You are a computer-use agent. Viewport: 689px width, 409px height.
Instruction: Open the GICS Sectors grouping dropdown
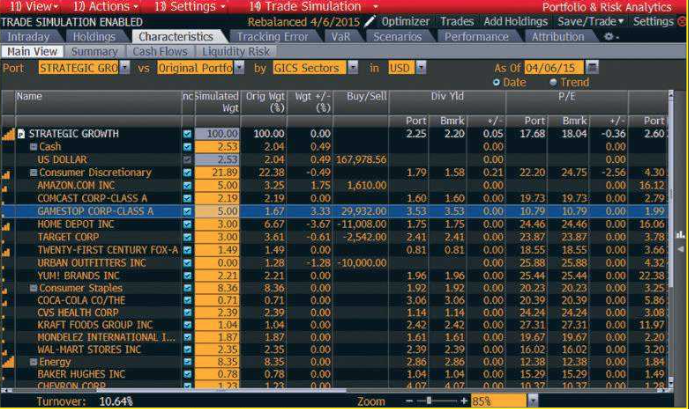pos(353,68)
